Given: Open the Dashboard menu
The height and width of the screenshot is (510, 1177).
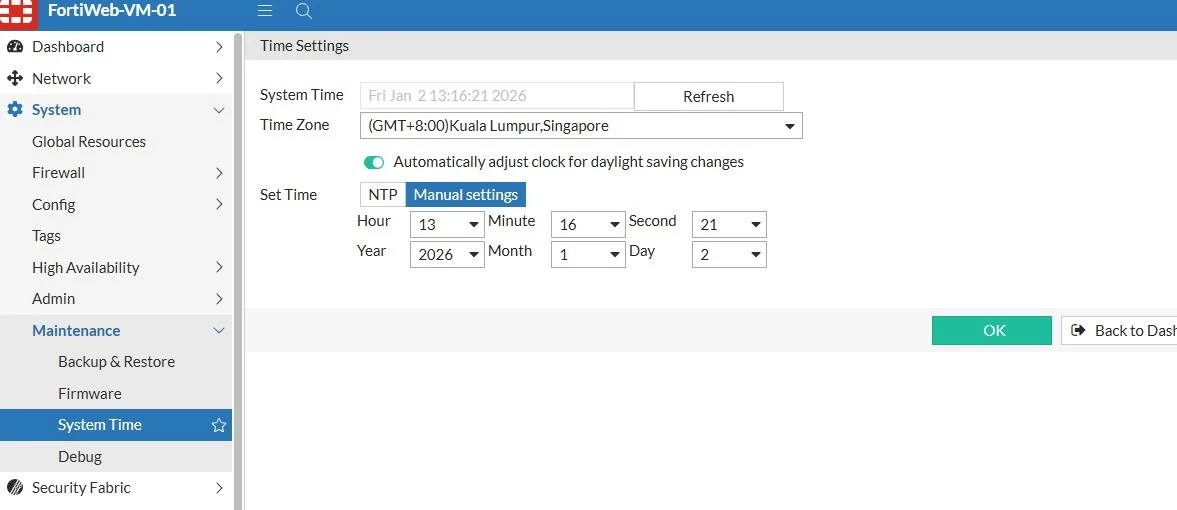Looking at the screenshot, I should 116,47.
